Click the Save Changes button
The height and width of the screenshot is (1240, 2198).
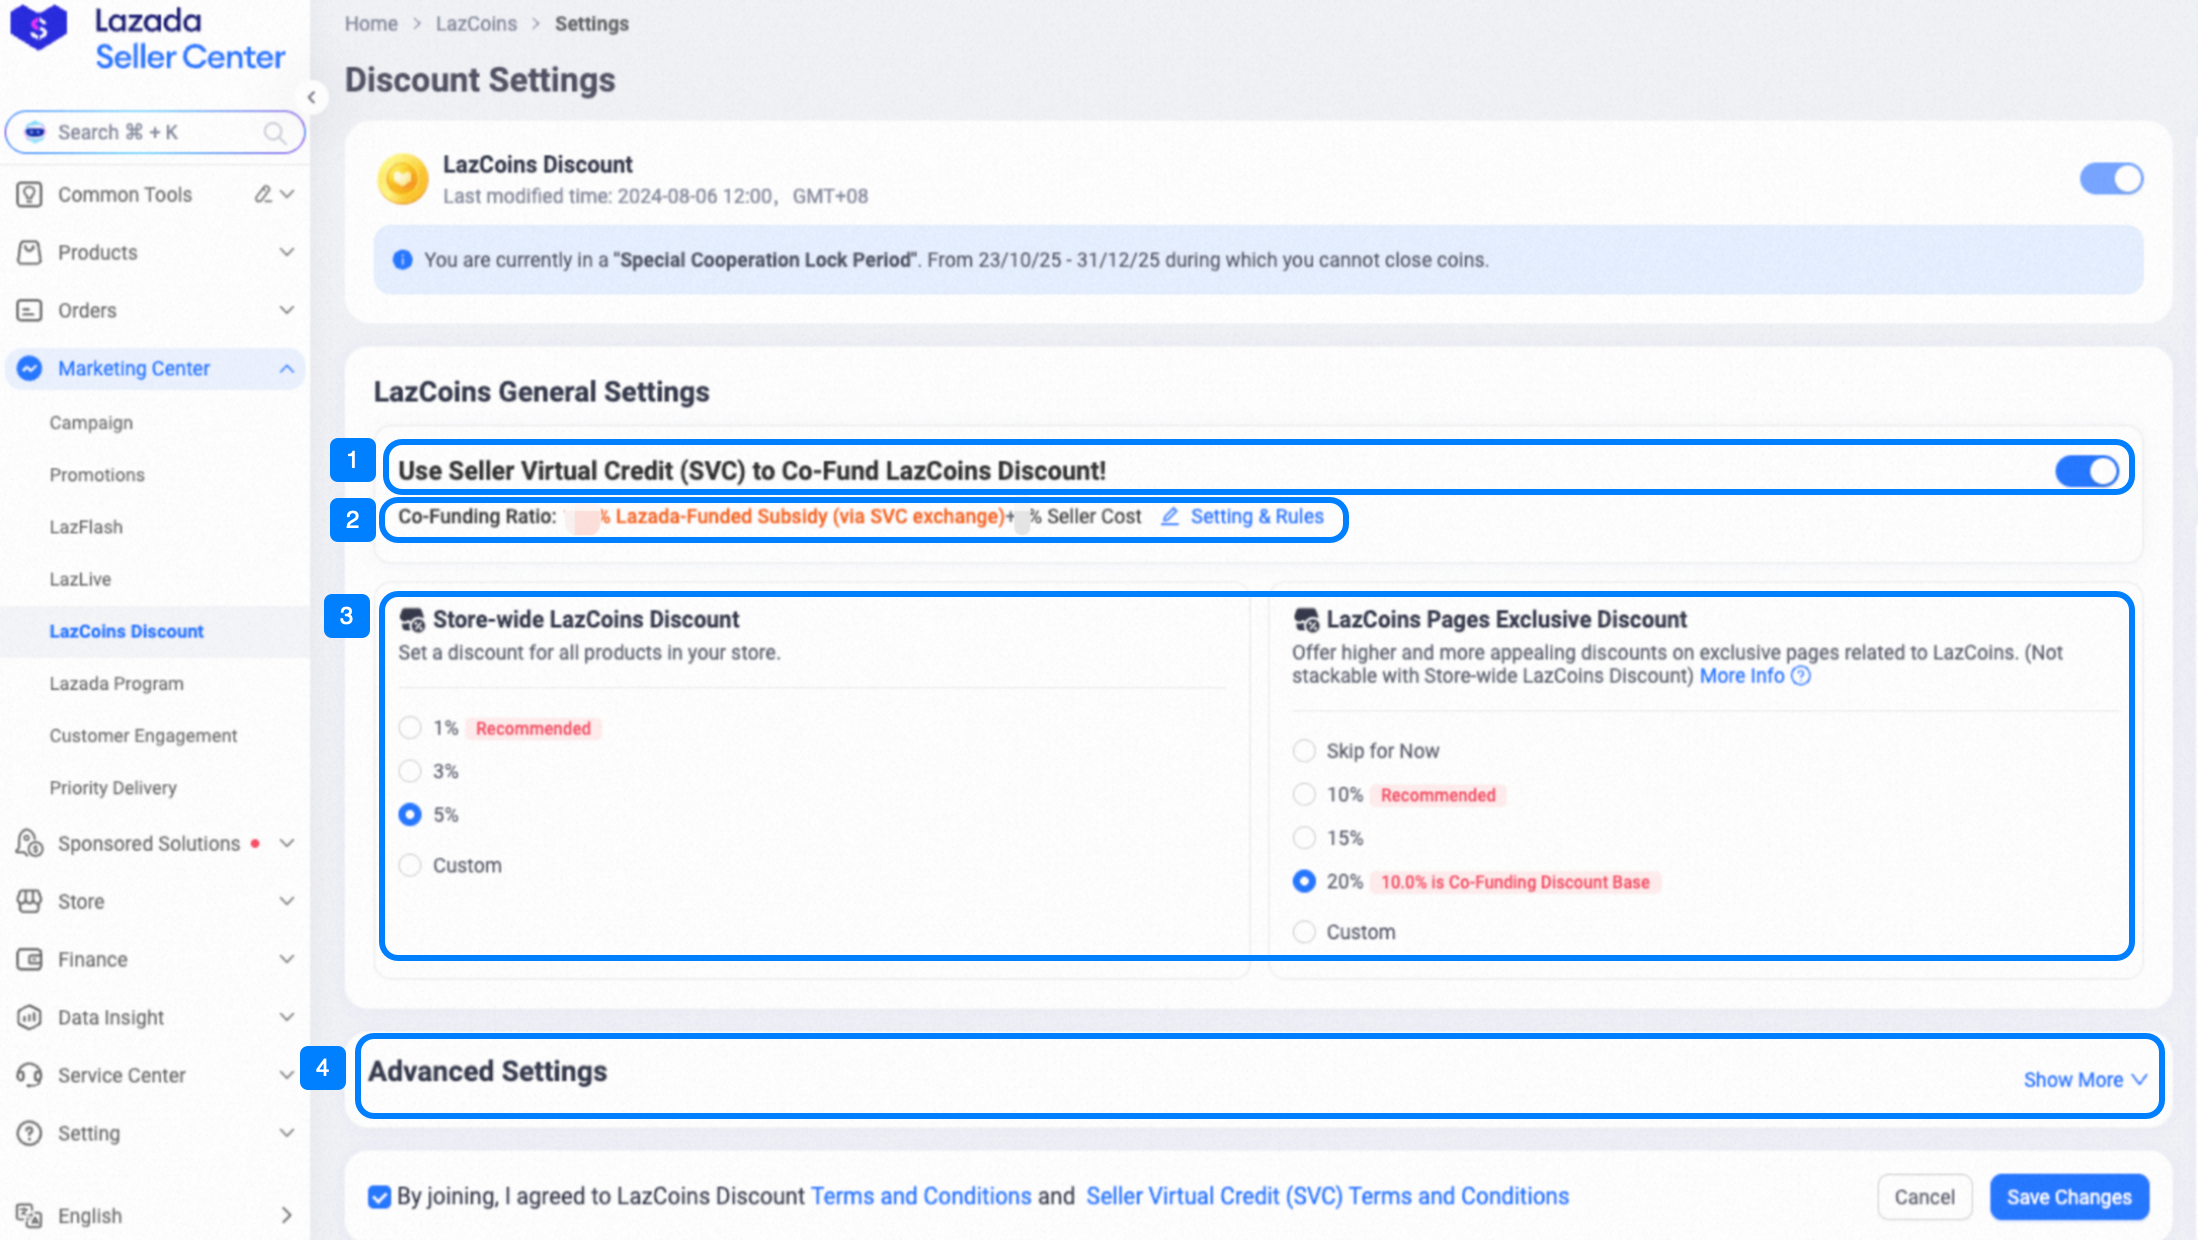2069,1197
